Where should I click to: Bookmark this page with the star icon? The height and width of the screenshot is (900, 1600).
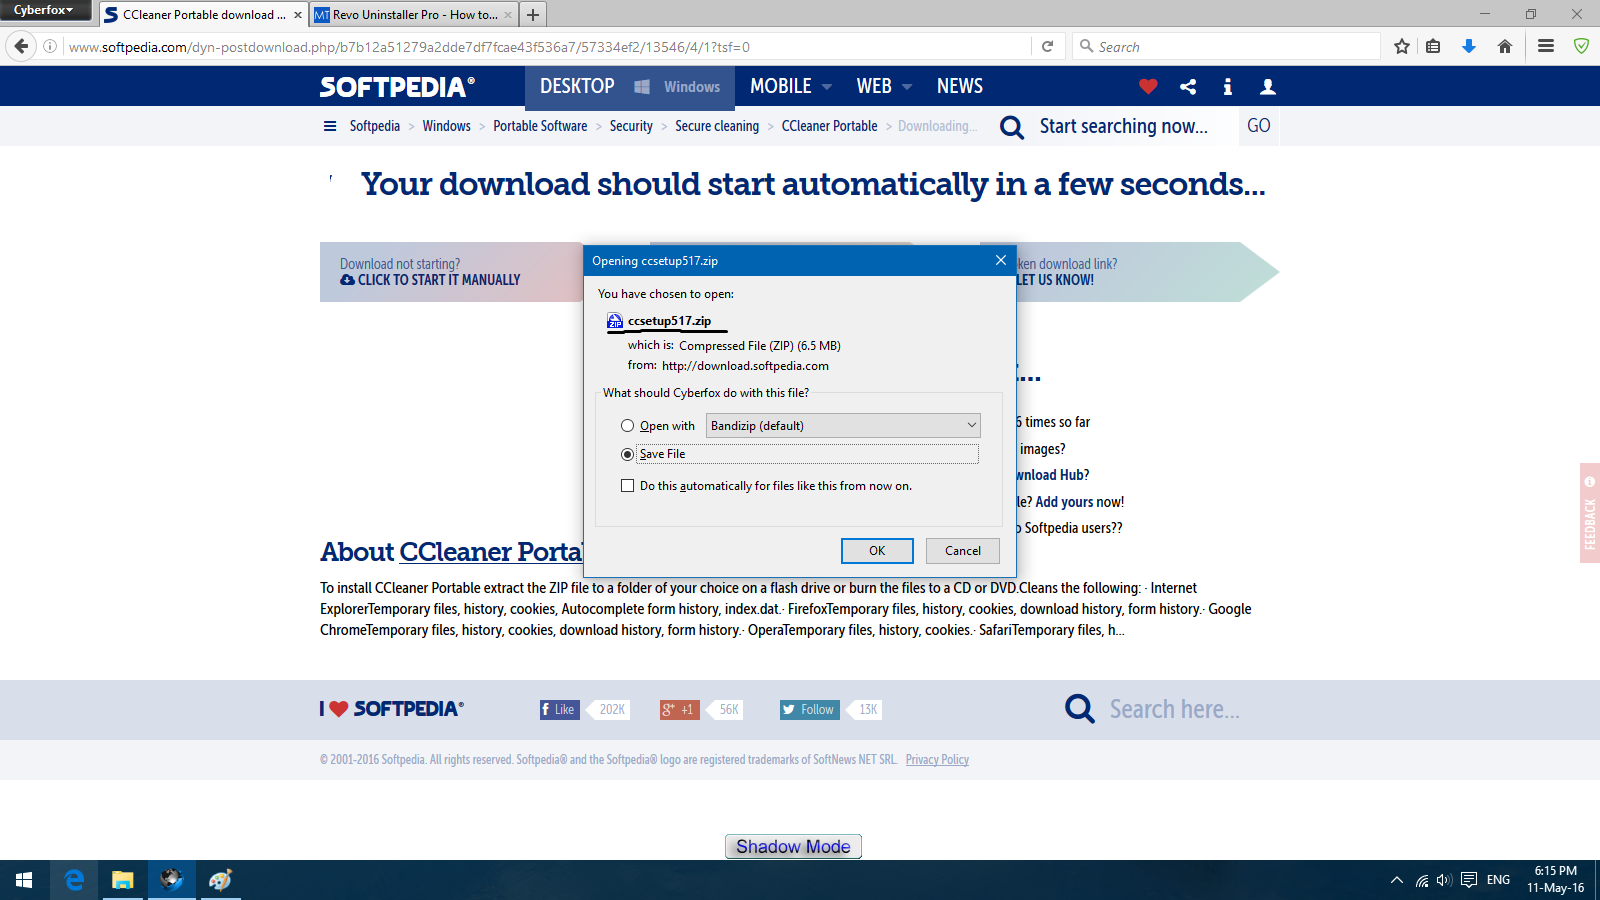pyautogui.click(x=1402, y=46)
